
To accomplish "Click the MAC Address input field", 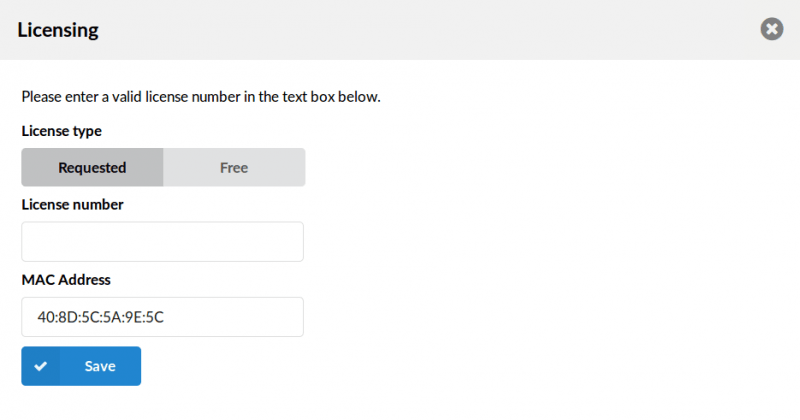I will tap(162, 317).
